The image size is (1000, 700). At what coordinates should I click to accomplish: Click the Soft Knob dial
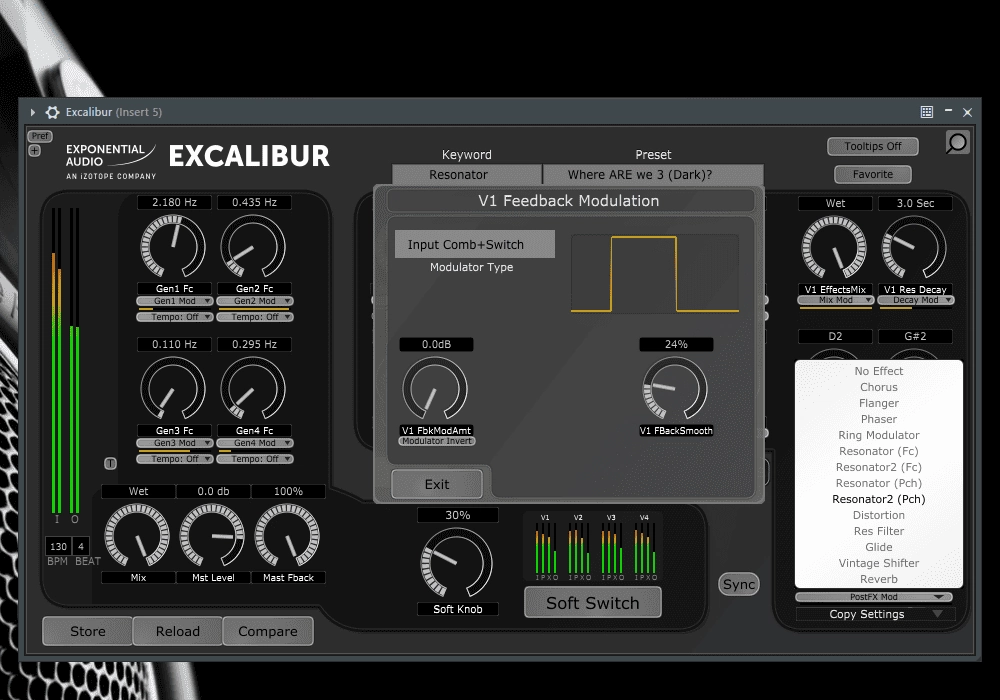click(457, 563)
